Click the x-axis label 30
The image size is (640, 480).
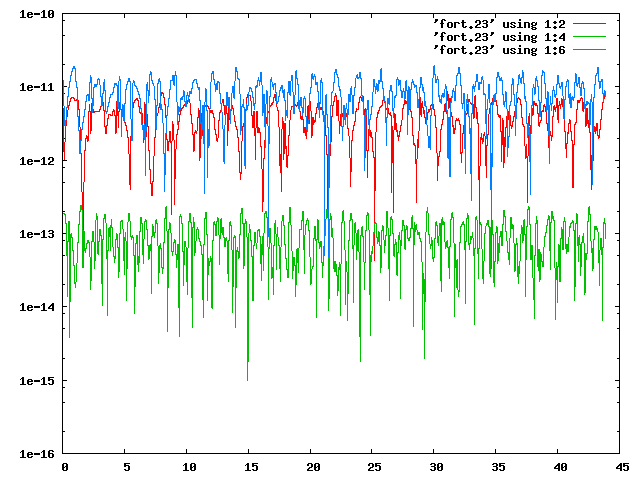(x=436, y=467)
